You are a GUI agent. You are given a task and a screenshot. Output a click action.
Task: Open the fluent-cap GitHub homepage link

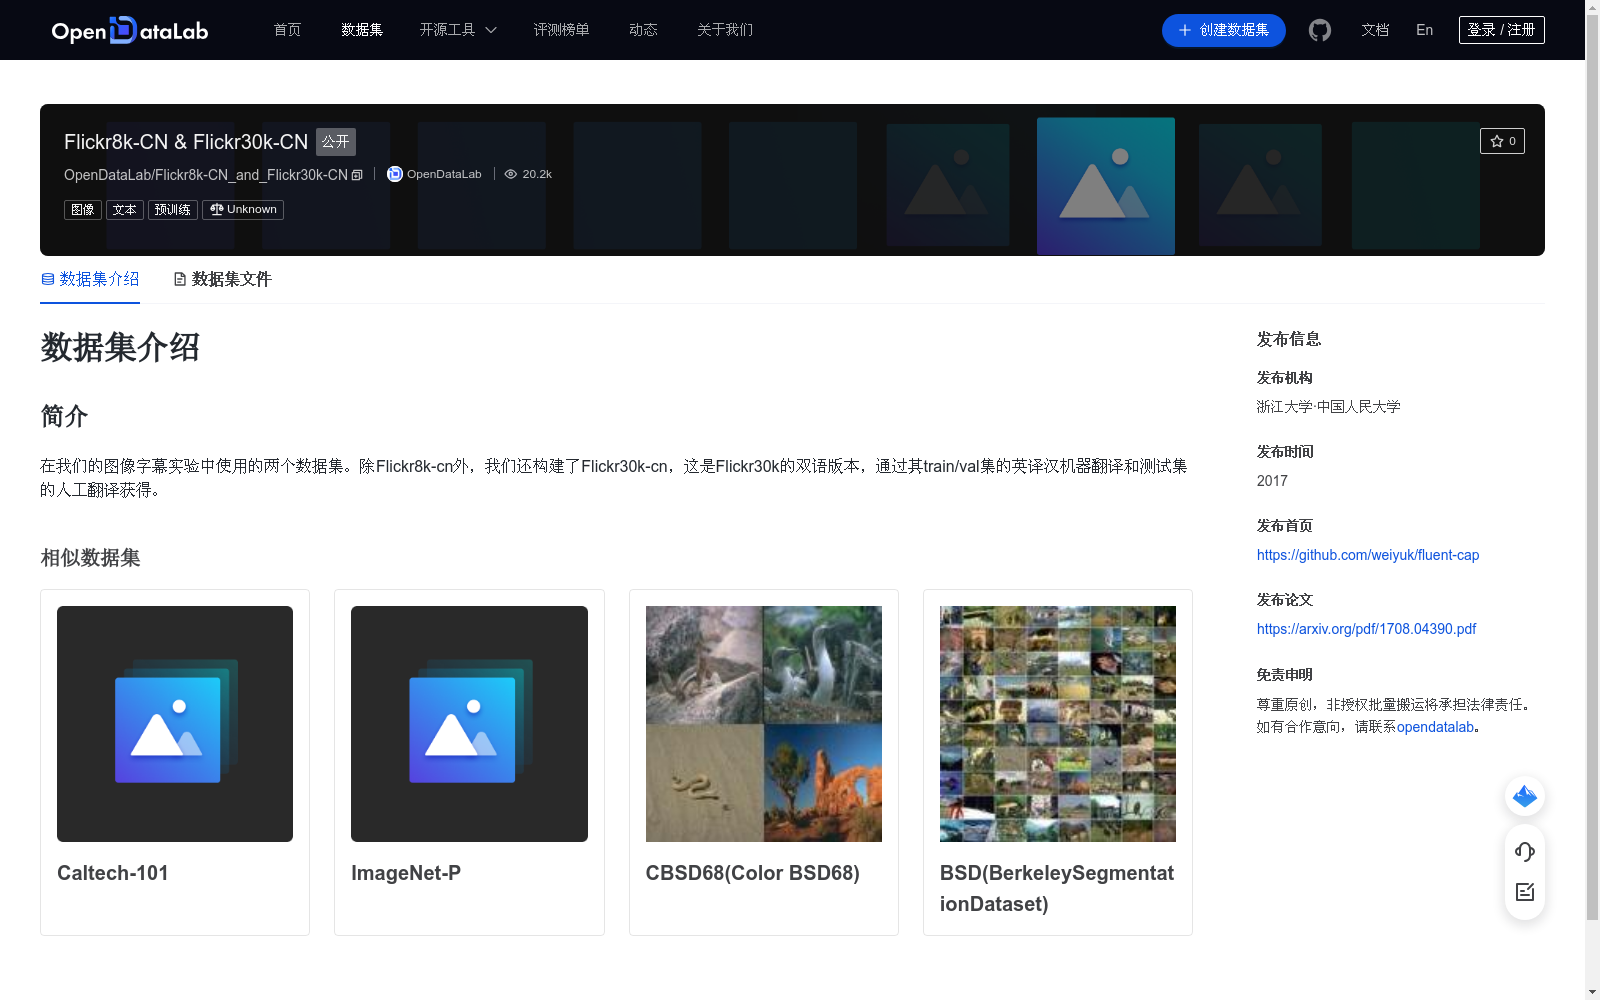[1368, 554]
